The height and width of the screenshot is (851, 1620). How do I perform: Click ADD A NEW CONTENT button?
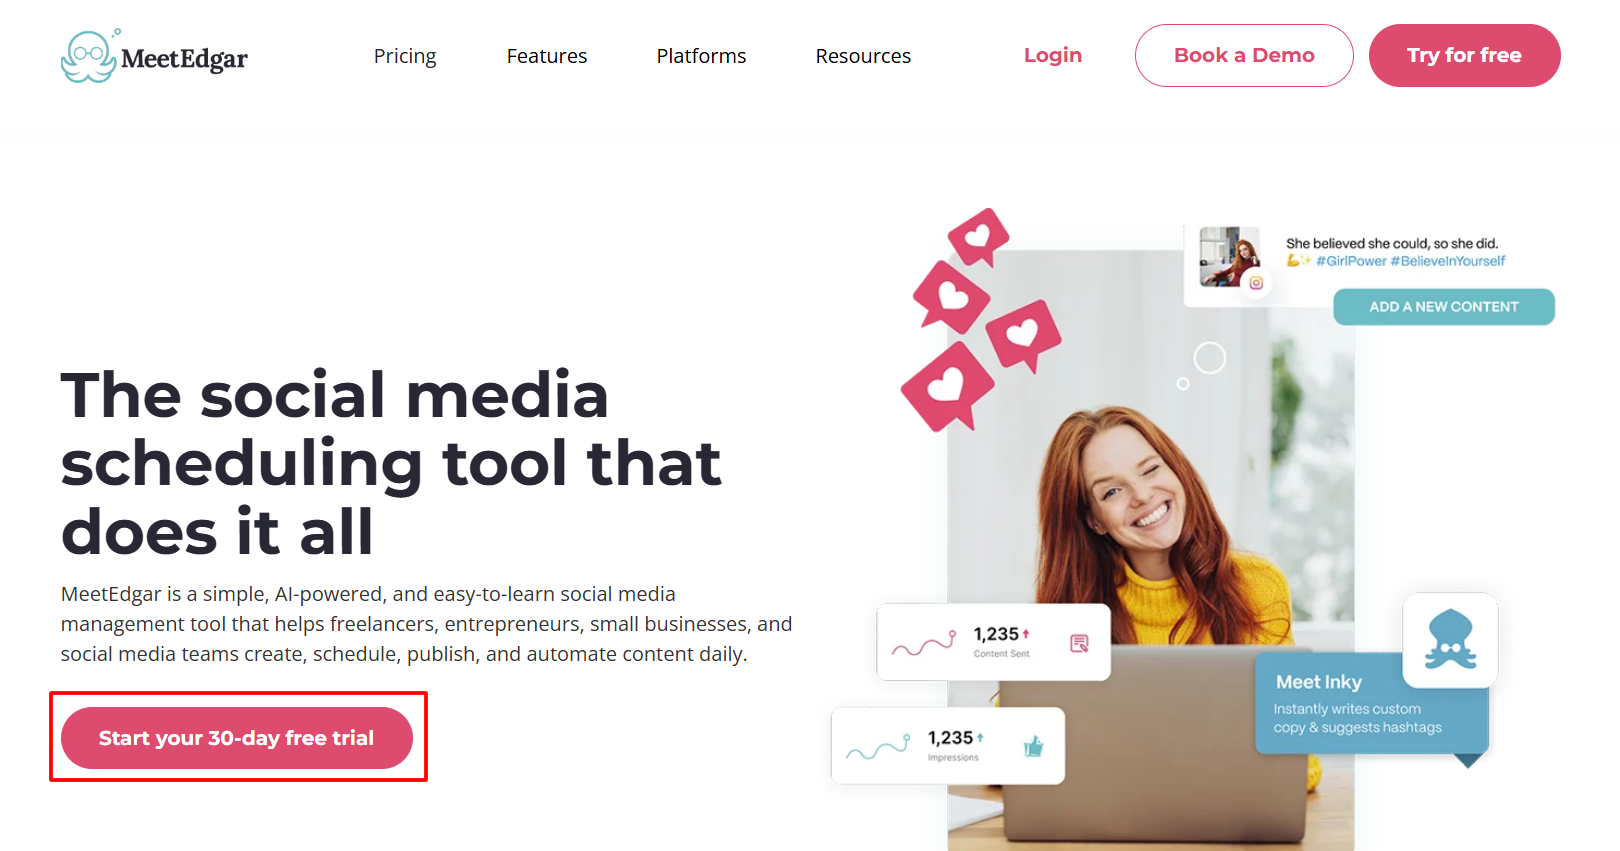point(1444,307)
